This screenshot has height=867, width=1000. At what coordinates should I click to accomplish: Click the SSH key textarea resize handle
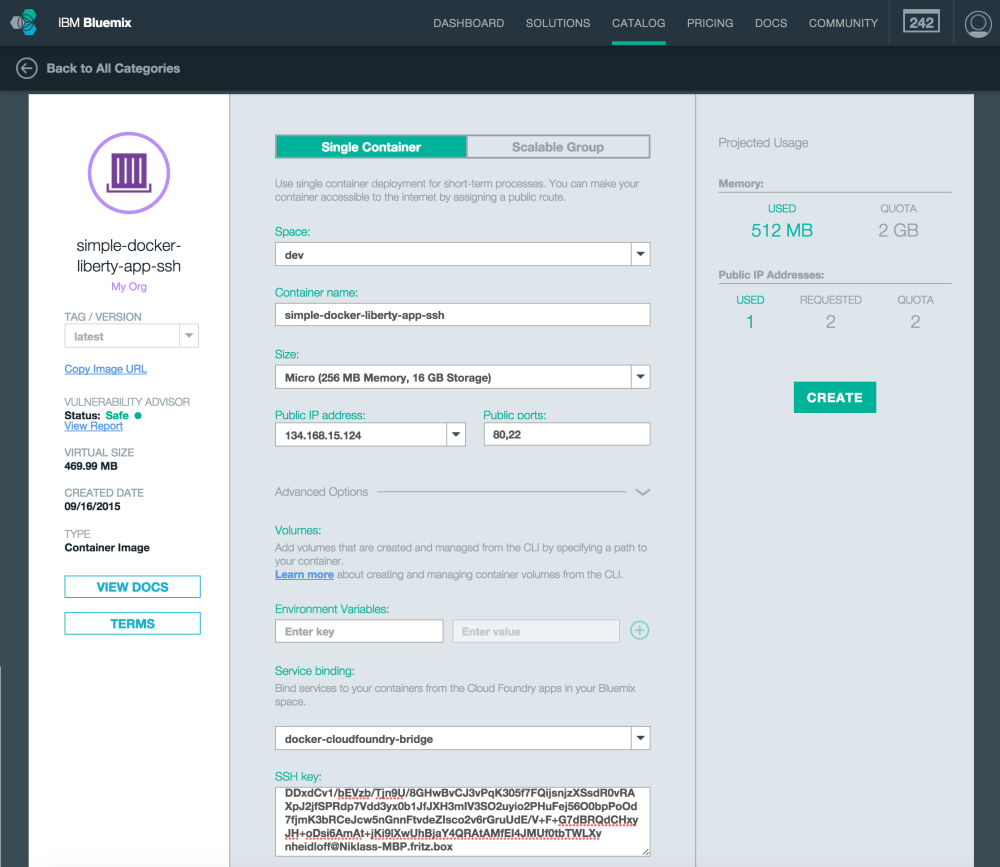[x=645, y=851]
